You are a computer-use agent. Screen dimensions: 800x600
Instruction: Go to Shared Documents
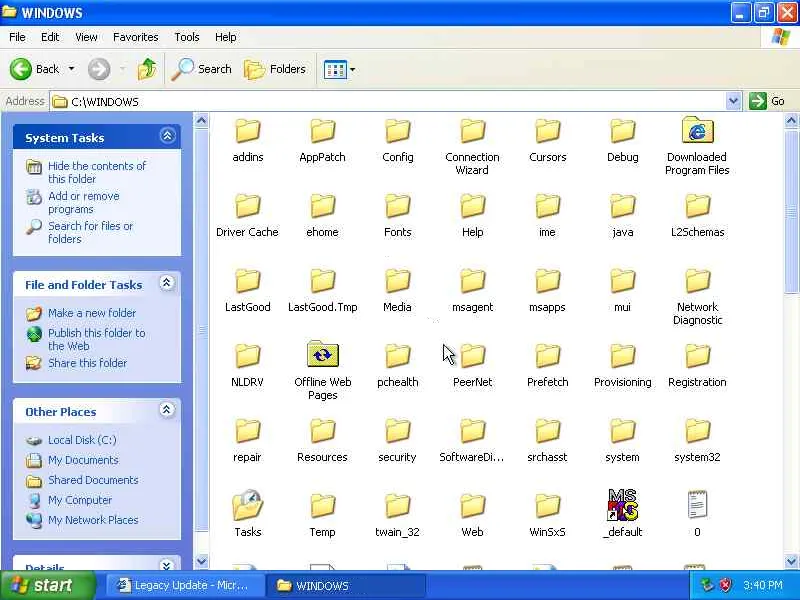coord(93,480)
